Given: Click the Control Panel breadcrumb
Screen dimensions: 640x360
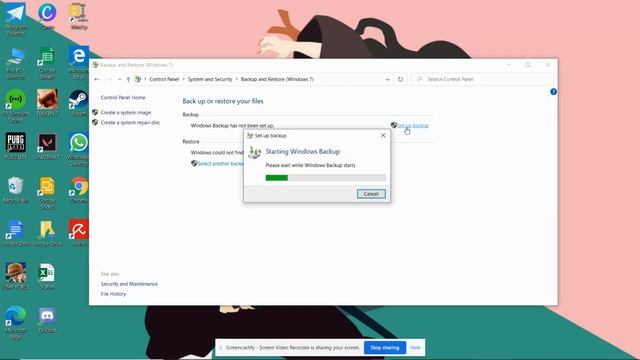Looking at the screenshot, I should (x=164, y=79).
